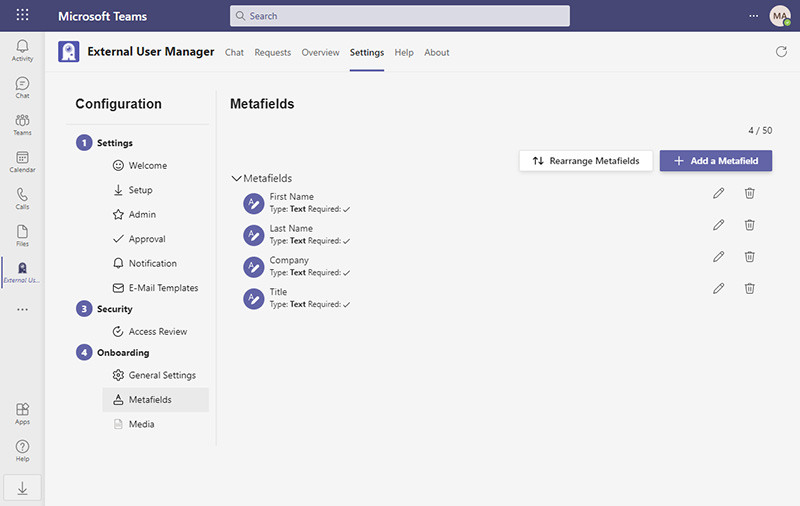Open Files in the left rail
This screenshot has height=506, width=800.
click(22, 236)
